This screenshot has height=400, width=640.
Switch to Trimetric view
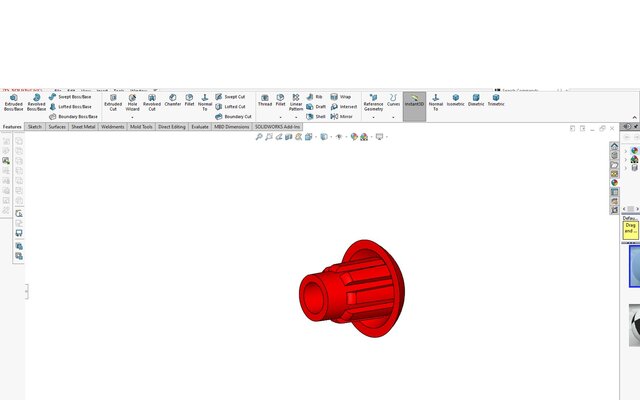coord(496,100)
